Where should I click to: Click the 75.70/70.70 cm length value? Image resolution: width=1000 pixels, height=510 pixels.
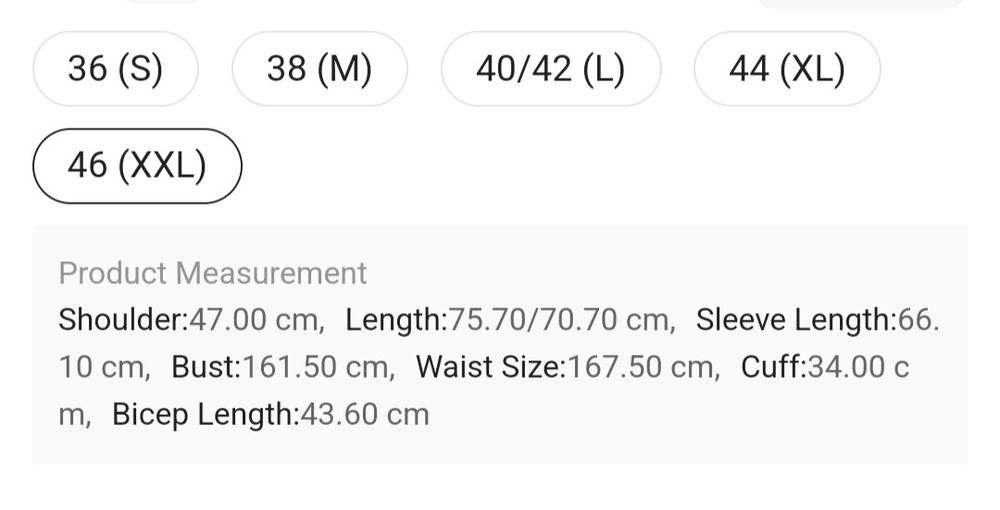[560, 320]
